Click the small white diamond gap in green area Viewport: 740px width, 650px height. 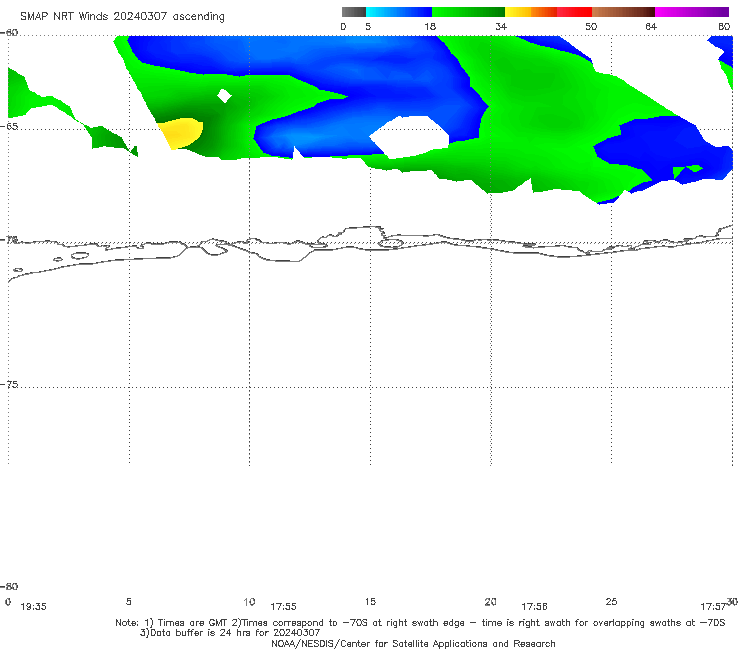224,96
